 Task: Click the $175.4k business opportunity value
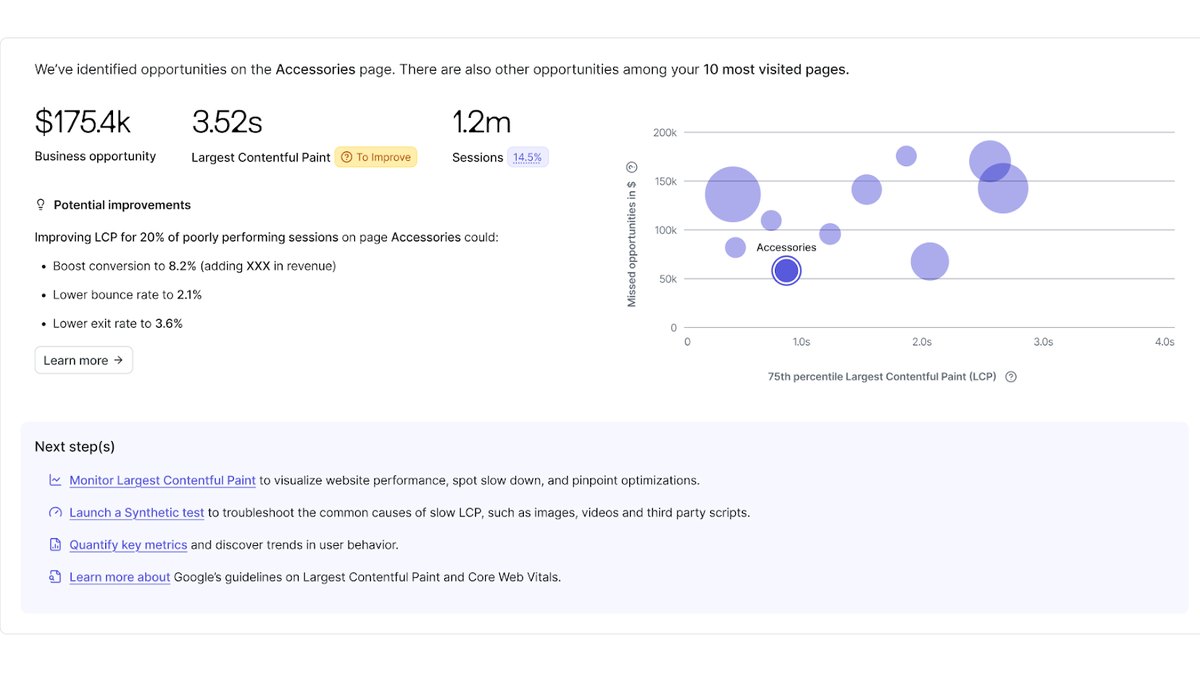(x=83, y=122)
